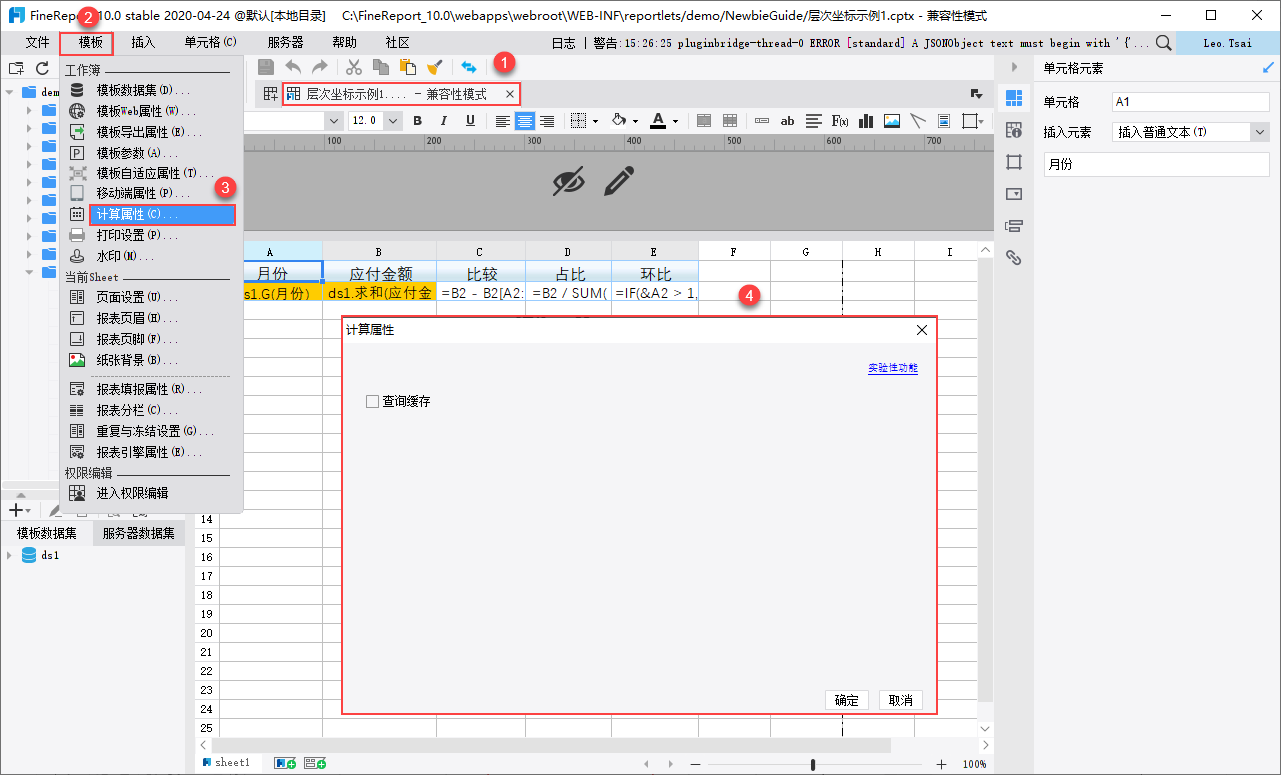
Task: Click the paste clipboard icon
Action: coord(408,67)
